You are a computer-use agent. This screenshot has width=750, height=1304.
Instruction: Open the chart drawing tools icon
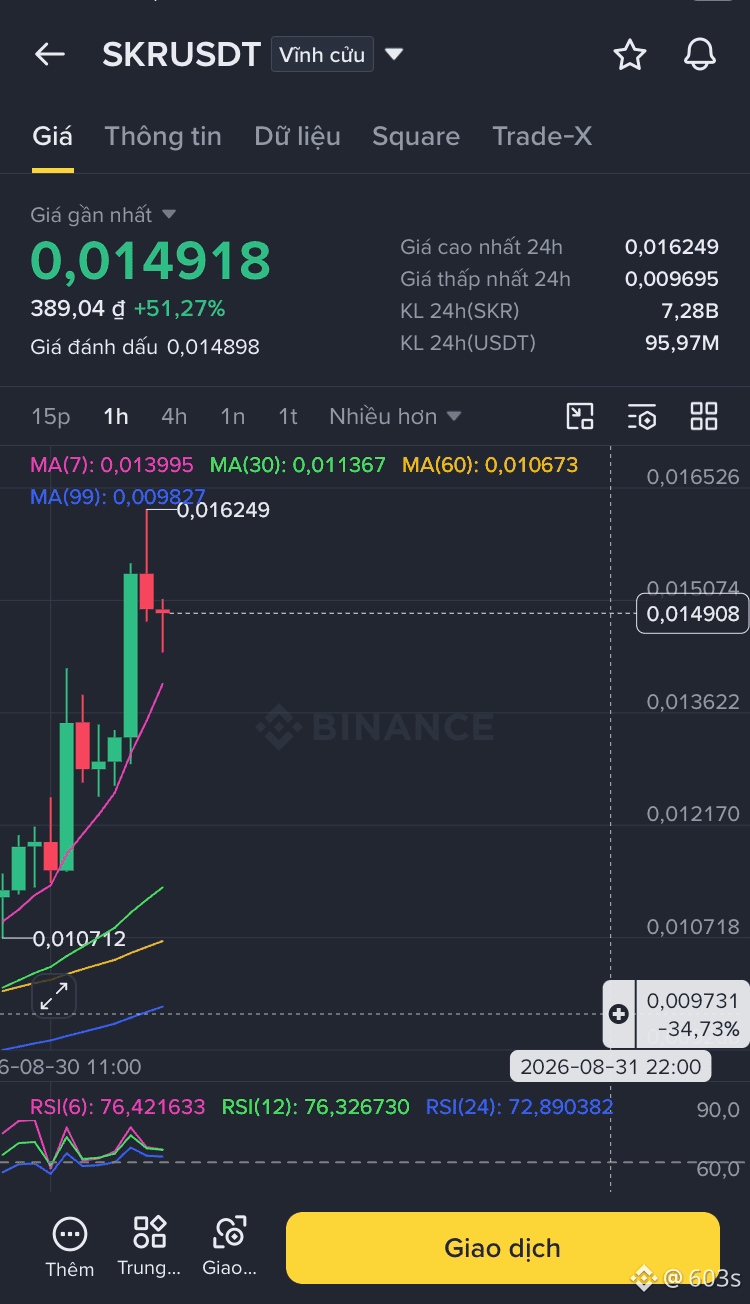coord(580,416)
